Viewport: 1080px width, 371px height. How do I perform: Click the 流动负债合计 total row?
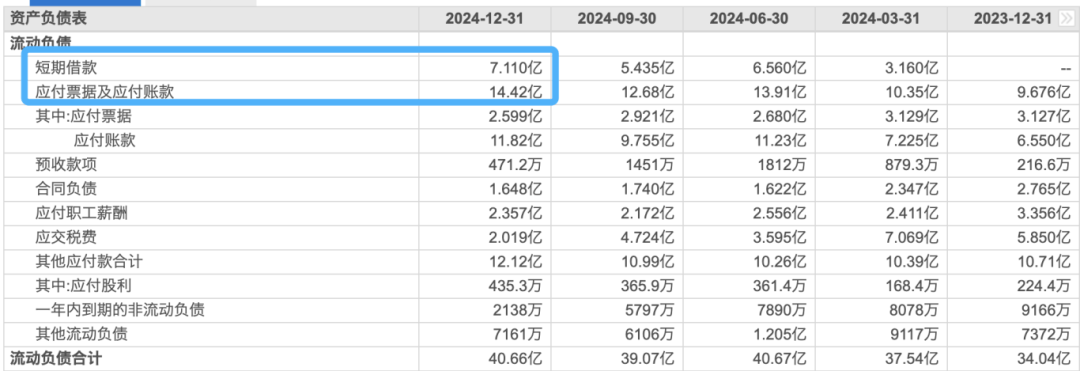(540, 359)
